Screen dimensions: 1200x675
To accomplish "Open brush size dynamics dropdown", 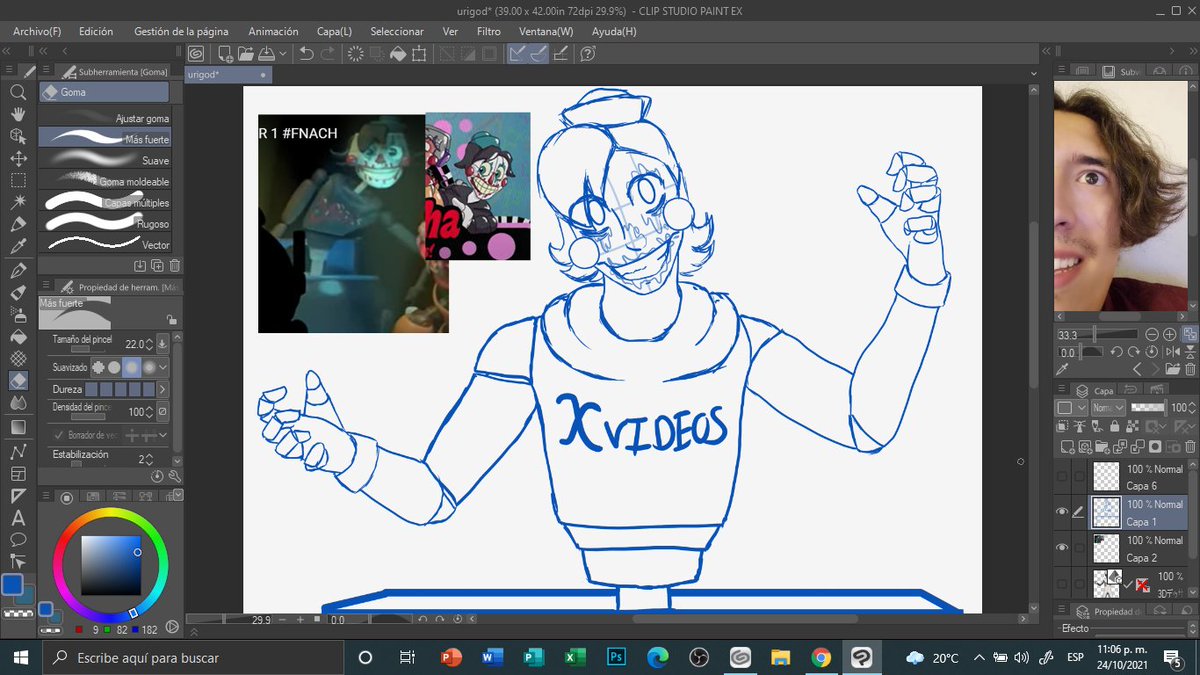I will [x=164, y=344].
